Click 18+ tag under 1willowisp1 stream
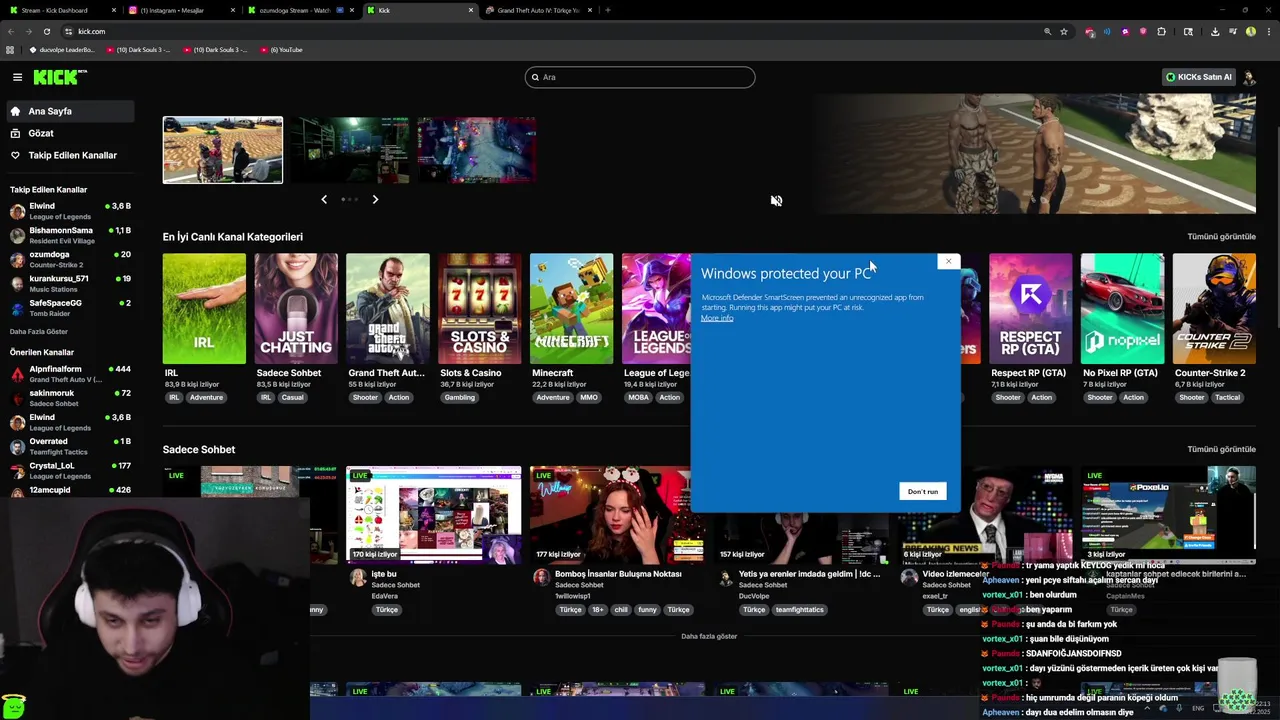This screenshot has width=1280, height=720. [x=597, y=609]
